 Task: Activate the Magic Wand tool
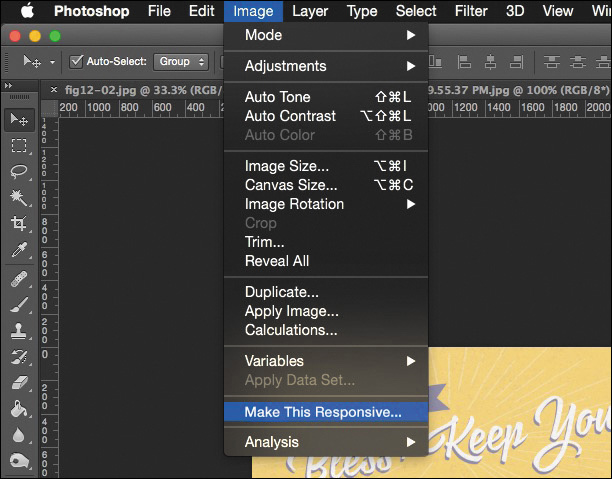19,198
